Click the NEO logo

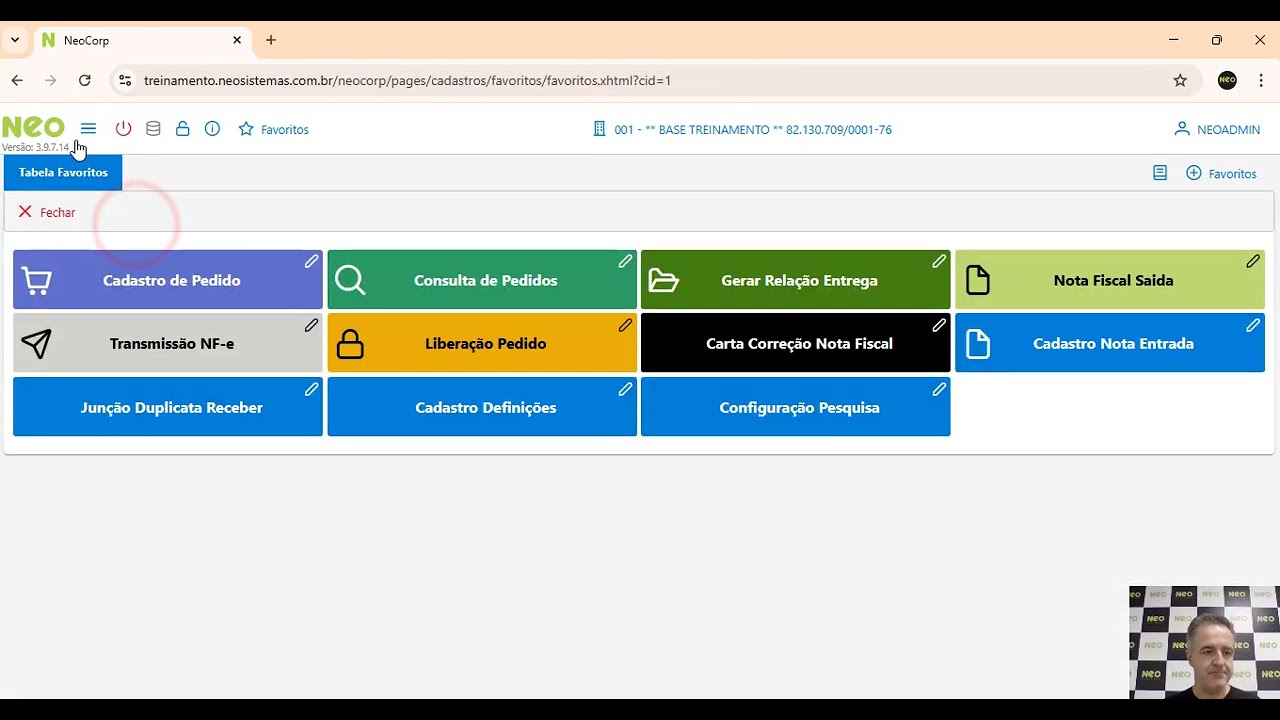point(33,127)
